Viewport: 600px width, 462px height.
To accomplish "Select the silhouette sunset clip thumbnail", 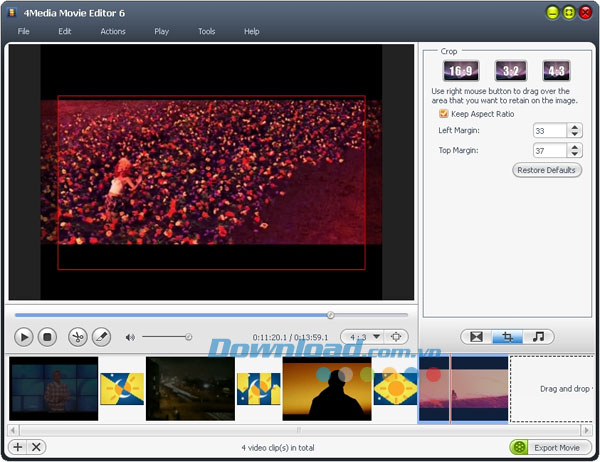I will pos(327,389).
